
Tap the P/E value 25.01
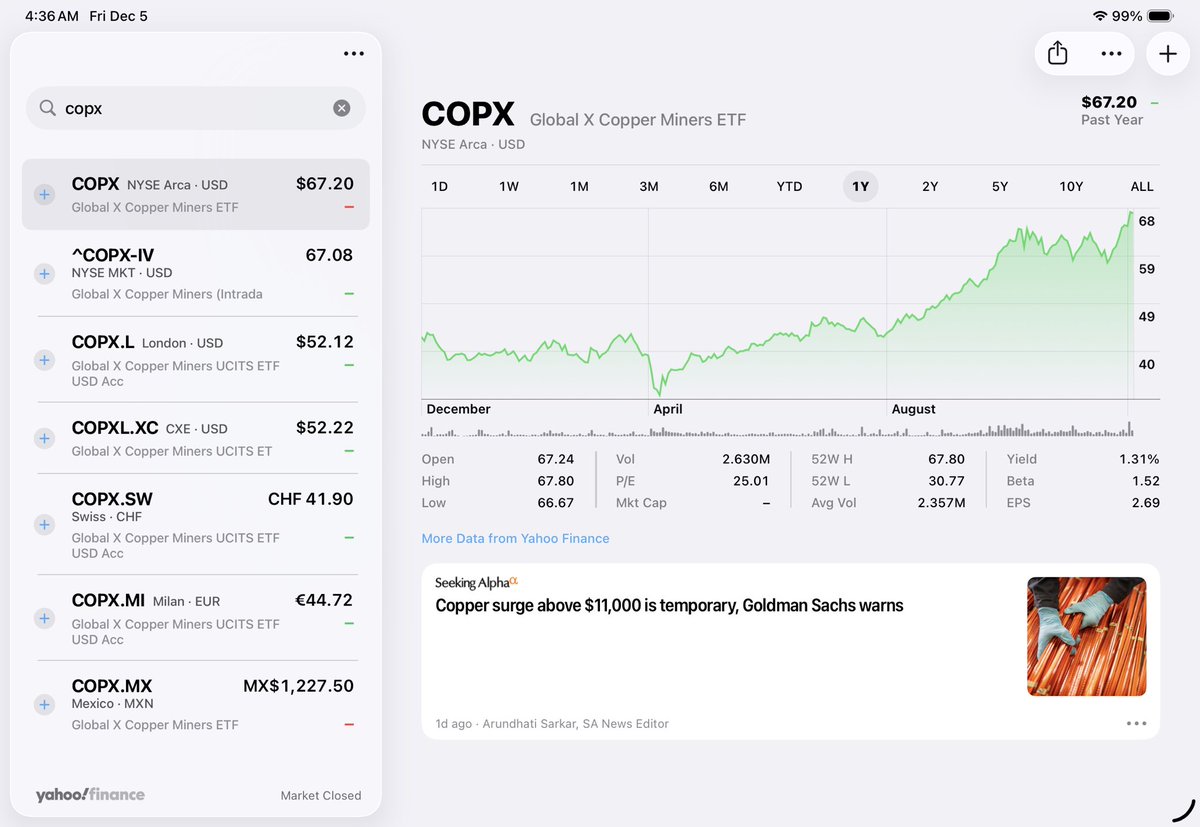(751, 481)
